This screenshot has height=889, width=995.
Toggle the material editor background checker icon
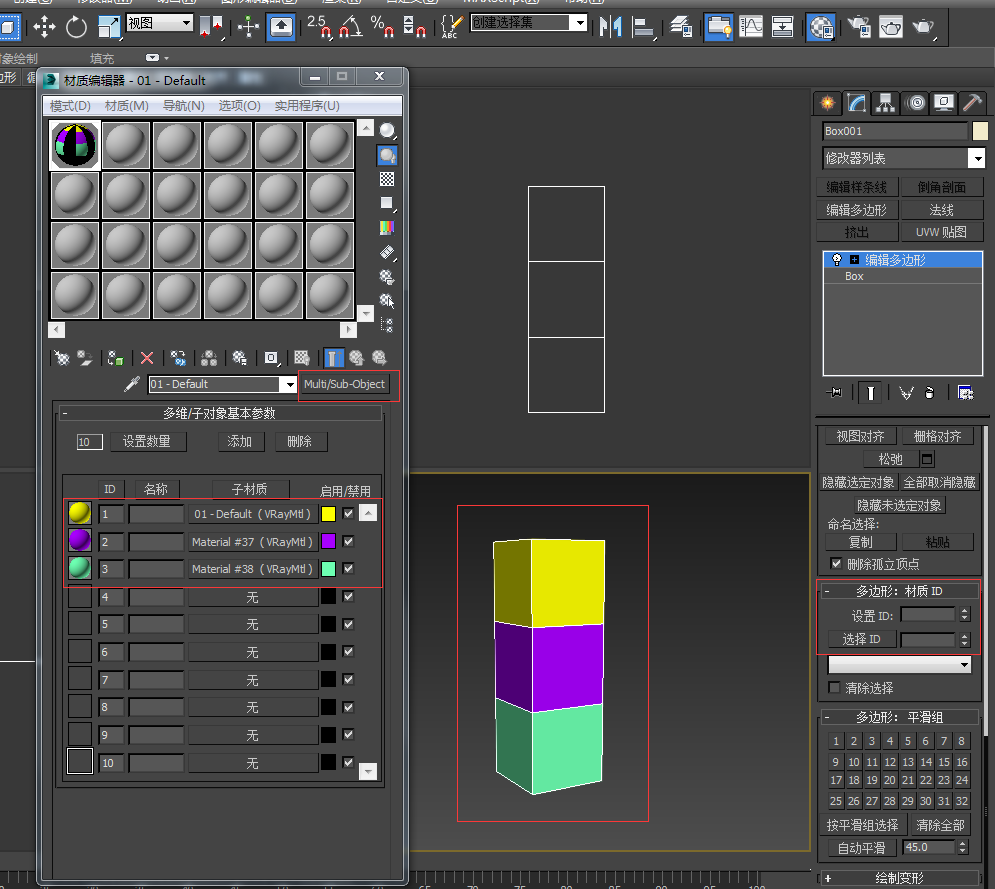(x=387, y=179)
